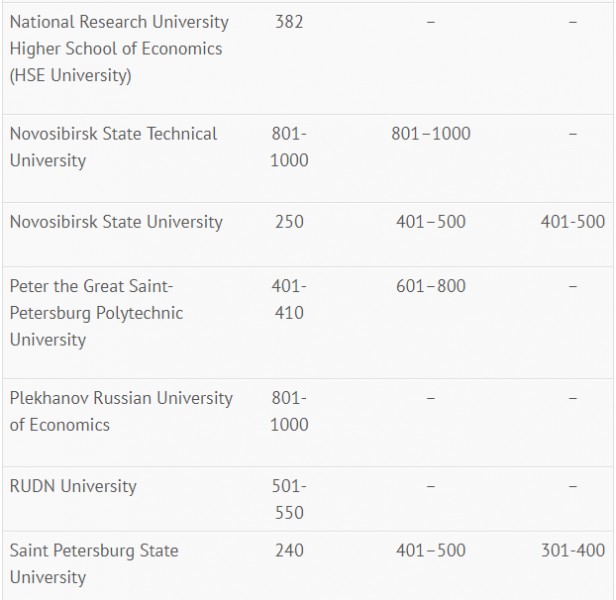
Task: Click the 801–1000 value in the middle column
Action: tap(431, 134)
